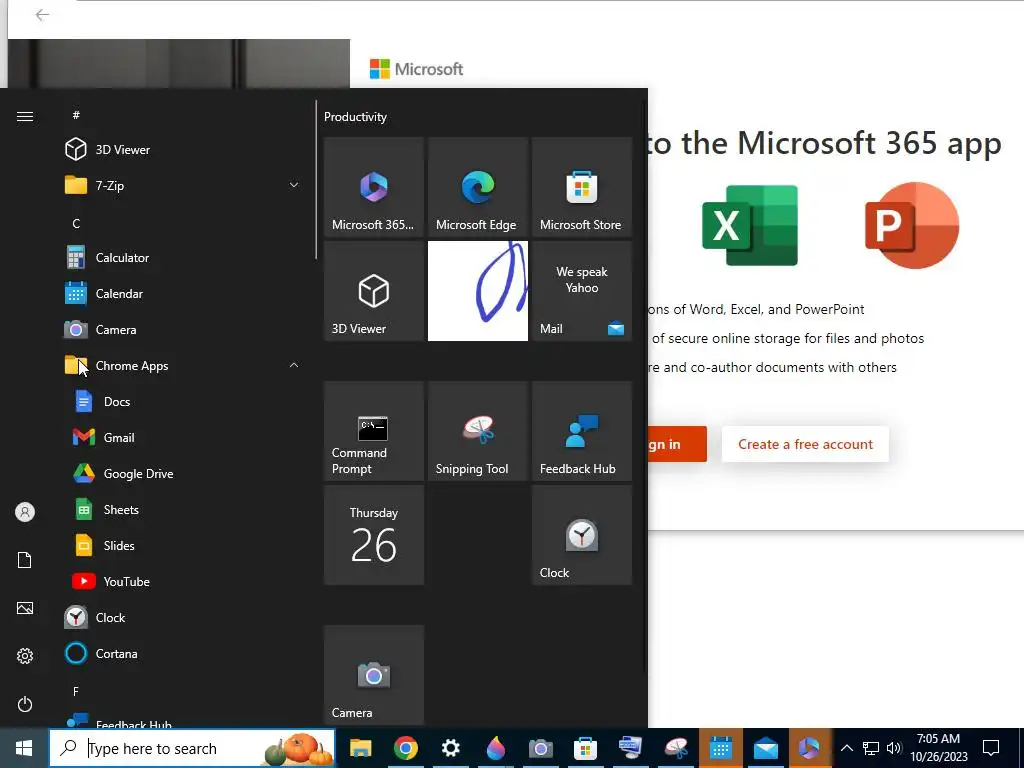Open Google Chrome from the taskbar

coord(406,748)
